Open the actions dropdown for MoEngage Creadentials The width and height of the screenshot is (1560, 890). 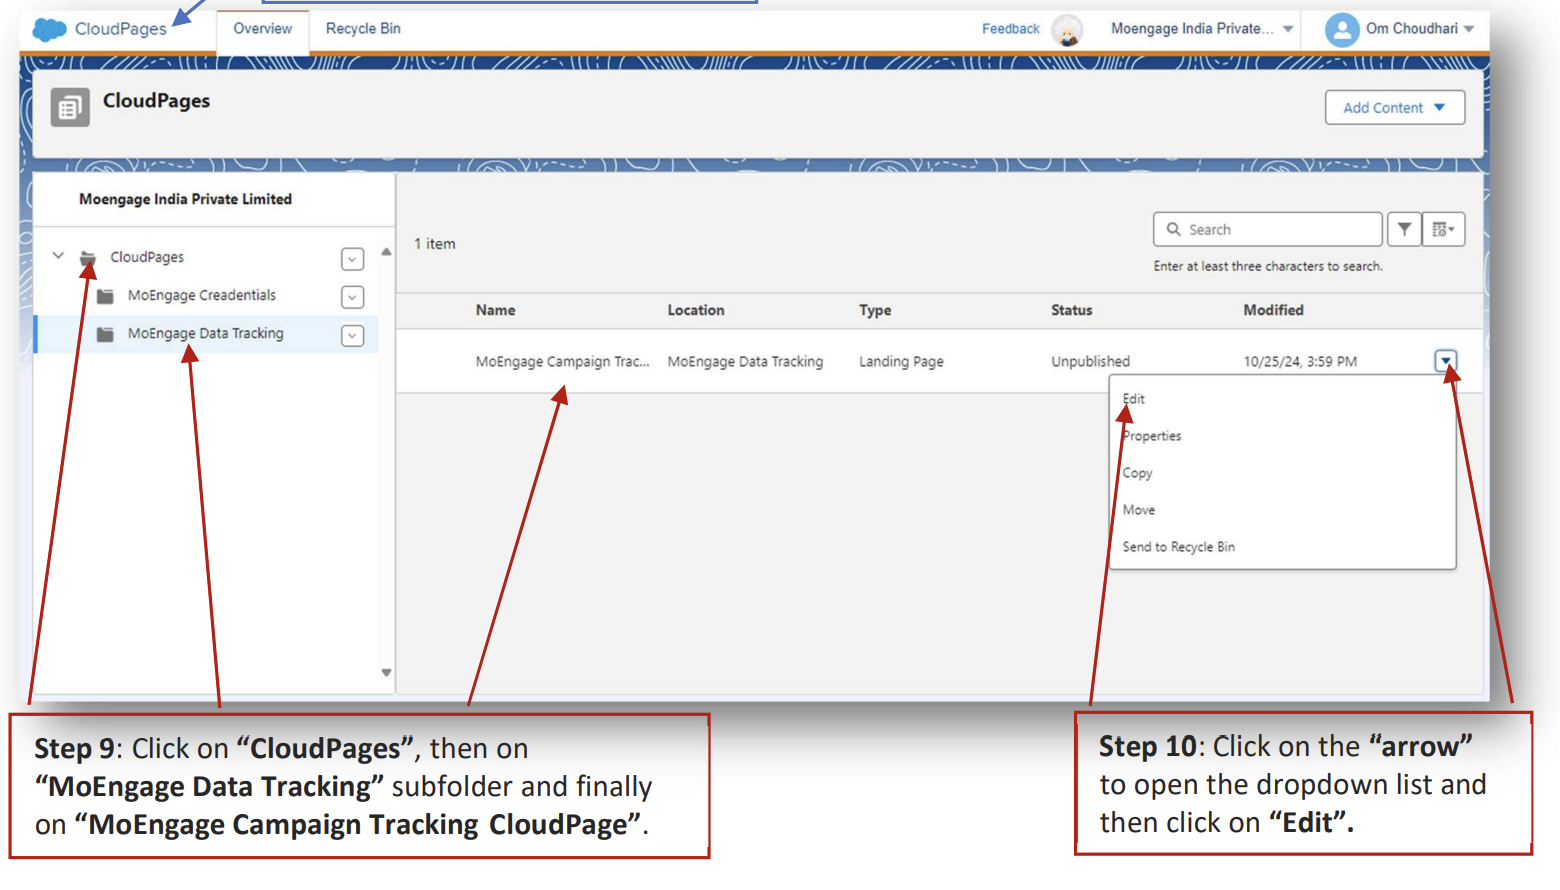(x=353, y=297)
